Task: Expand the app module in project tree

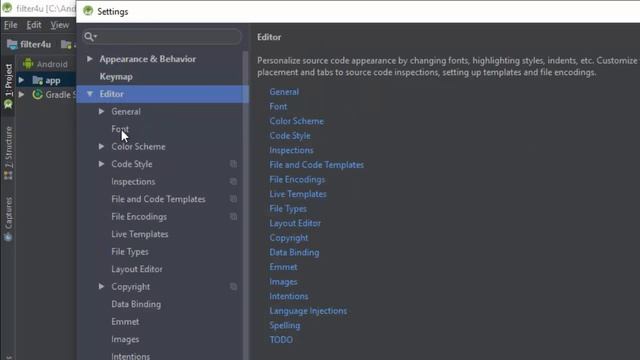Action: pyautogui.click(x=21, y=80)
